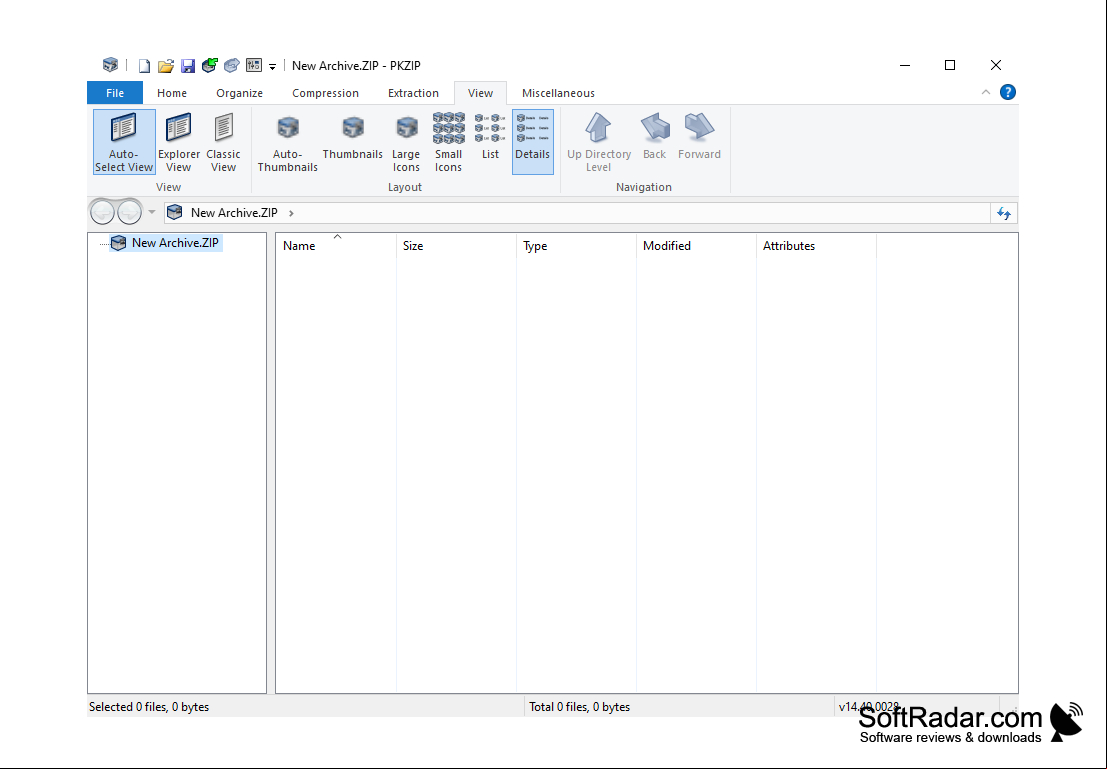The height and width of the screenshot is (769, 1107).
Task: Click the PKZIP application icon in the title bar
Action: pos(110,65)
